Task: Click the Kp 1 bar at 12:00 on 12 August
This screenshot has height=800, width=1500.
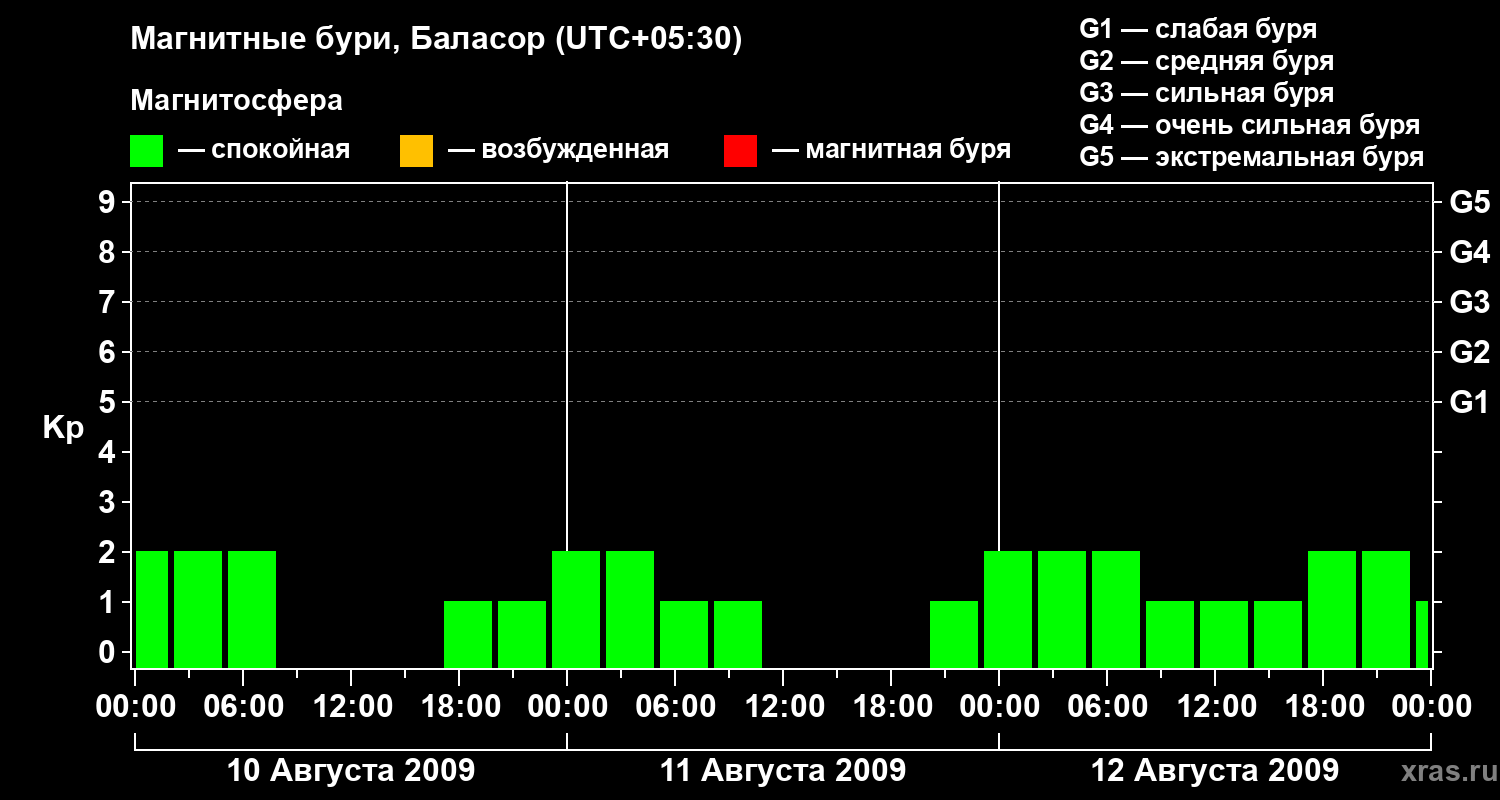Action: pos(1224,634)
